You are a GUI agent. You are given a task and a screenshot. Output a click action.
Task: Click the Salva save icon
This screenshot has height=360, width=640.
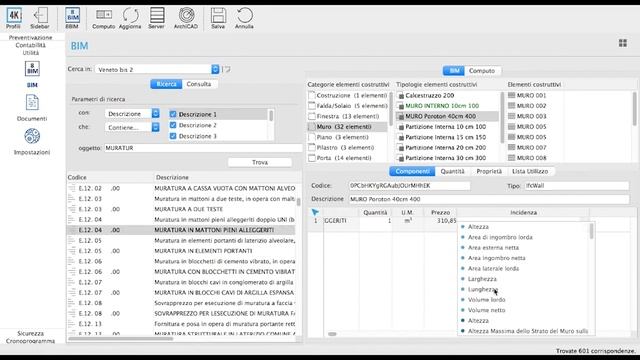pyautogui.click(x=218, y=18)
